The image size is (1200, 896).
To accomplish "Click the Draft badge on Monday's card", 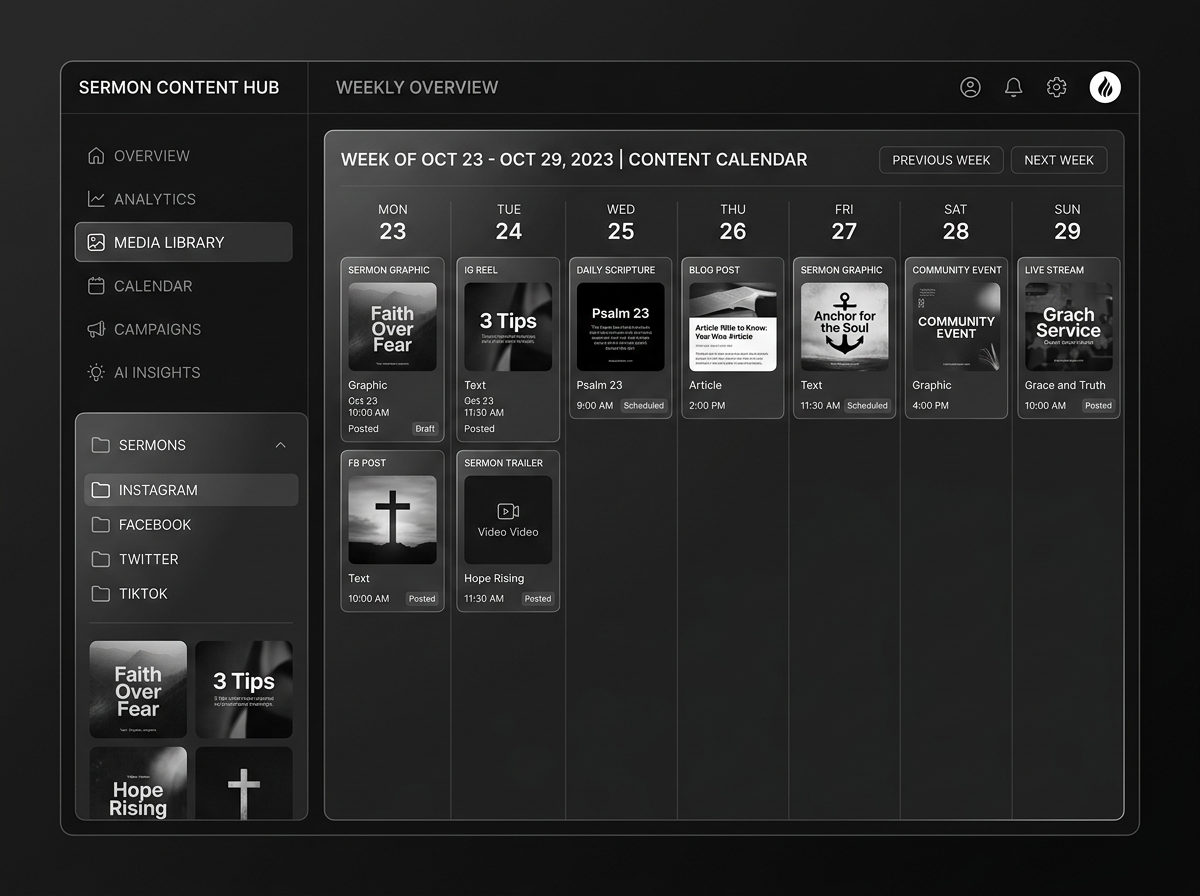I will point(425,429).
